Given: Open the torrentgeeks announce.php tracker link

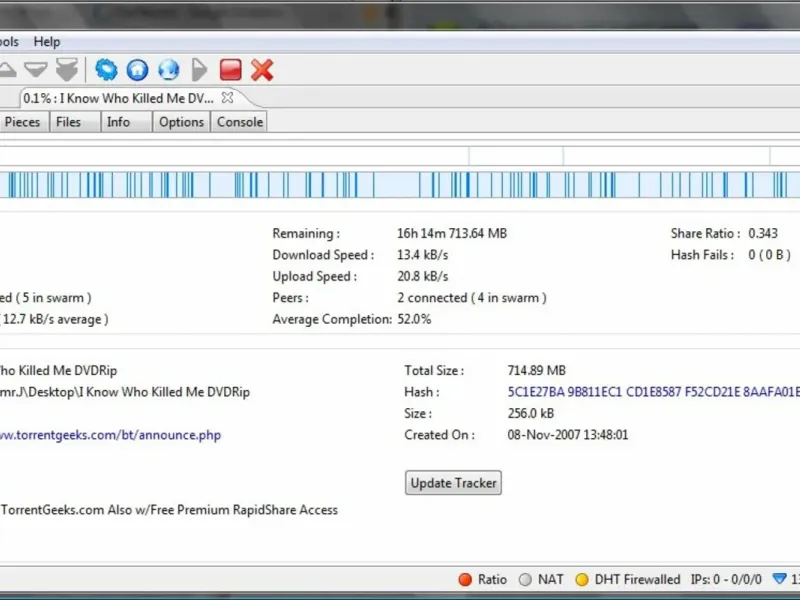Looking at the screenshot, I should (110, 435).
